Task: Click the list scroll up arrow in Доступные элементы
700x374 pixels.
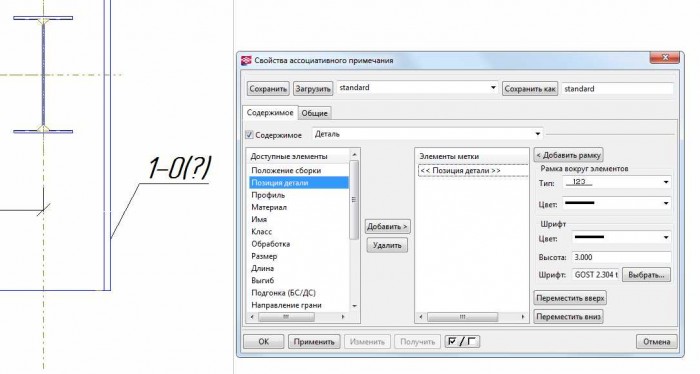Action: (x=354, y=154)
